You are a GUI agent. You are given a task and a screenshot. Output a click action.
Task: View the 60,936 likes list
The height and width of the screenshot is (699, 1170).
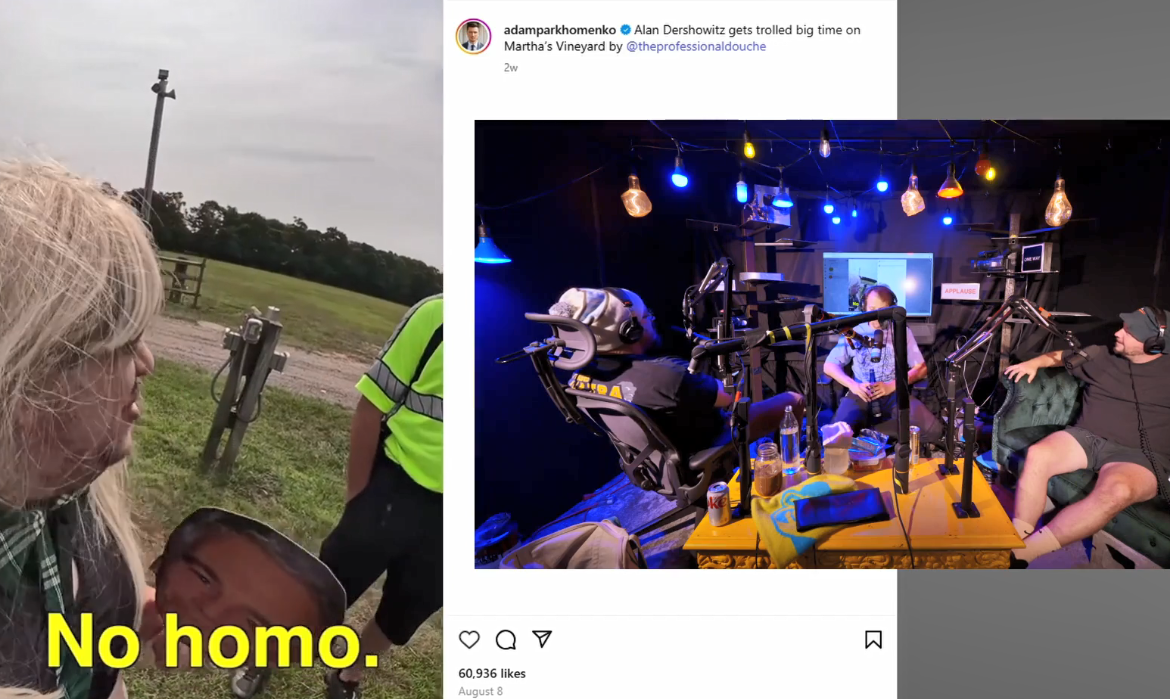(x=492, y=673)
